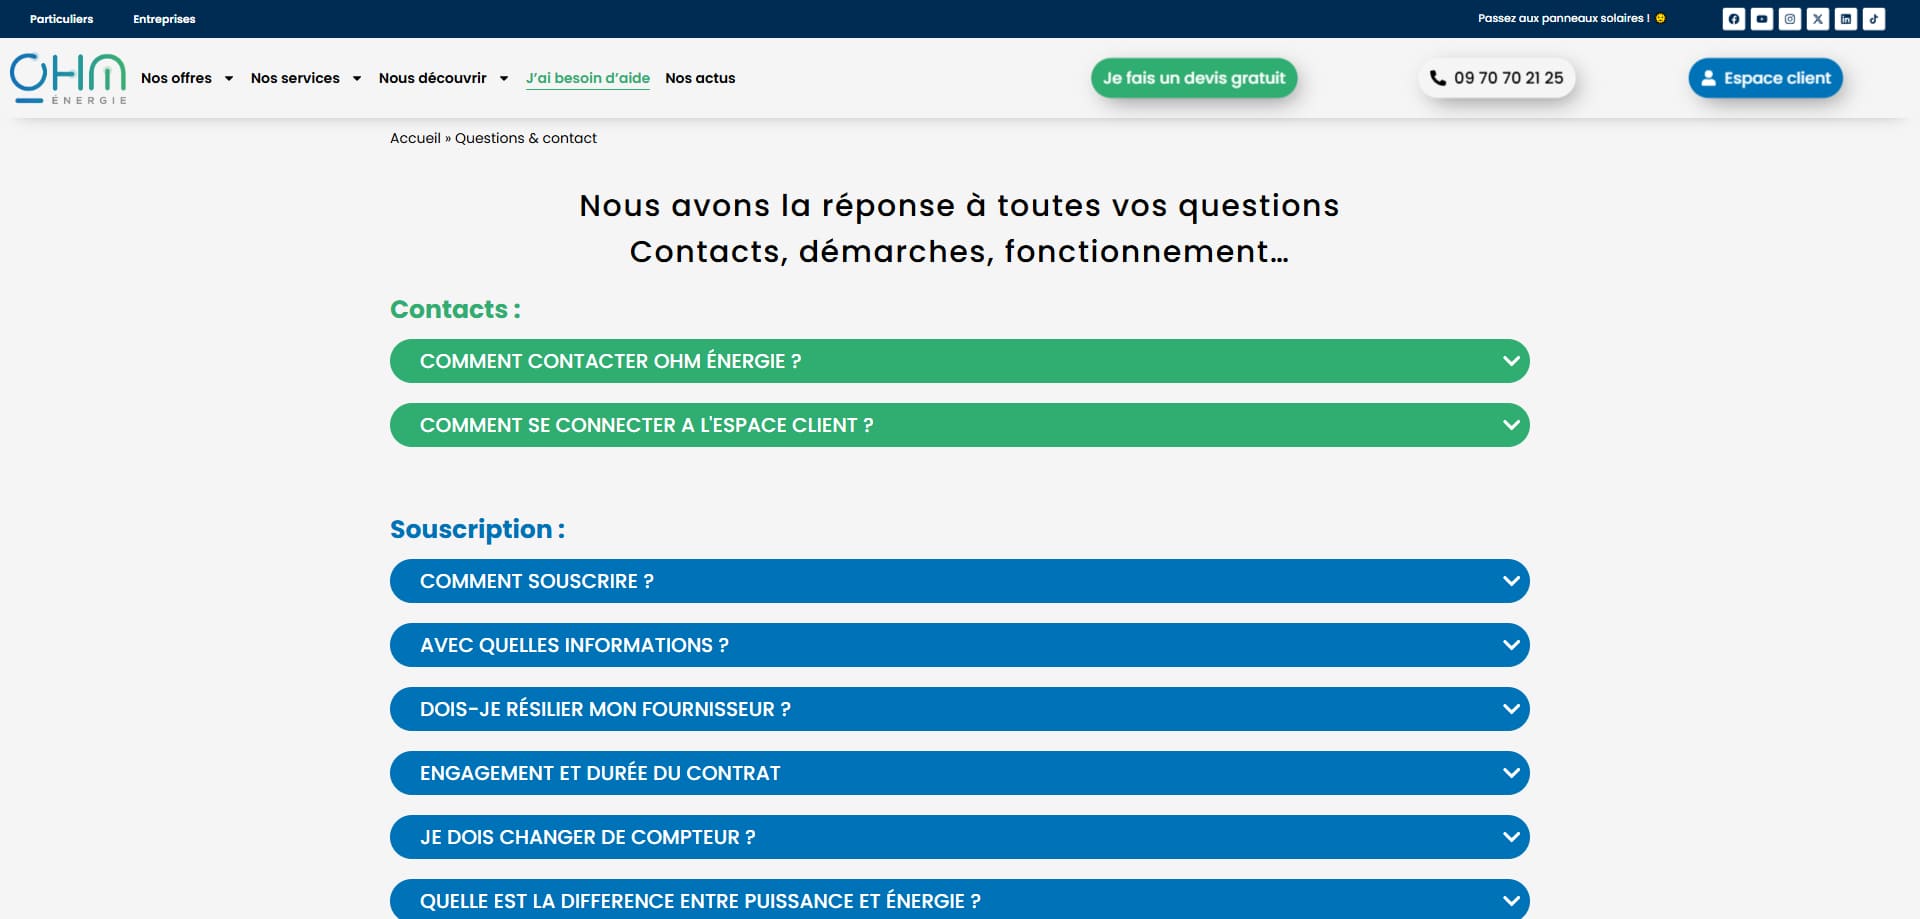Go to 'J'ai besoin d'aide' menu item

(588, 78)
